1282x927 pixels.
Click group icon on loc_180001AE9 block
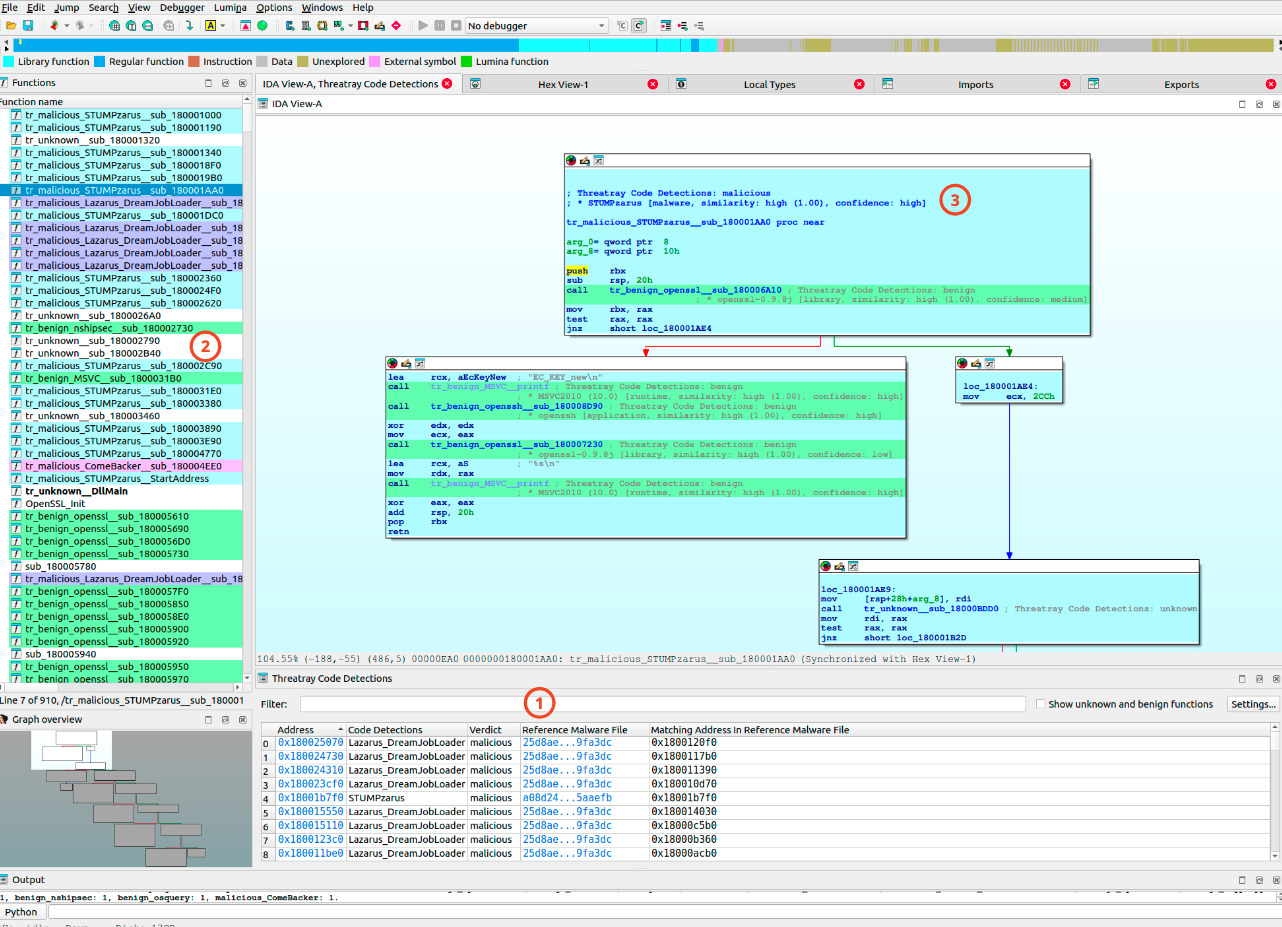click(852, 566)
